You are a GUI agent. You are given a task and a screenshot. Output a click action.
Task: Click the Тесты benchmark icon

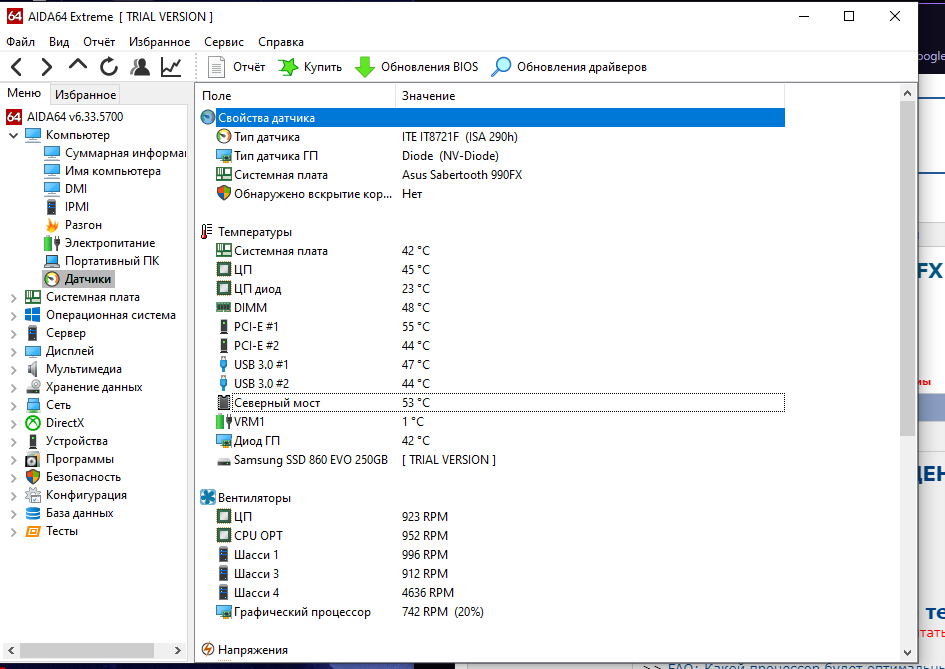[33, 532]
